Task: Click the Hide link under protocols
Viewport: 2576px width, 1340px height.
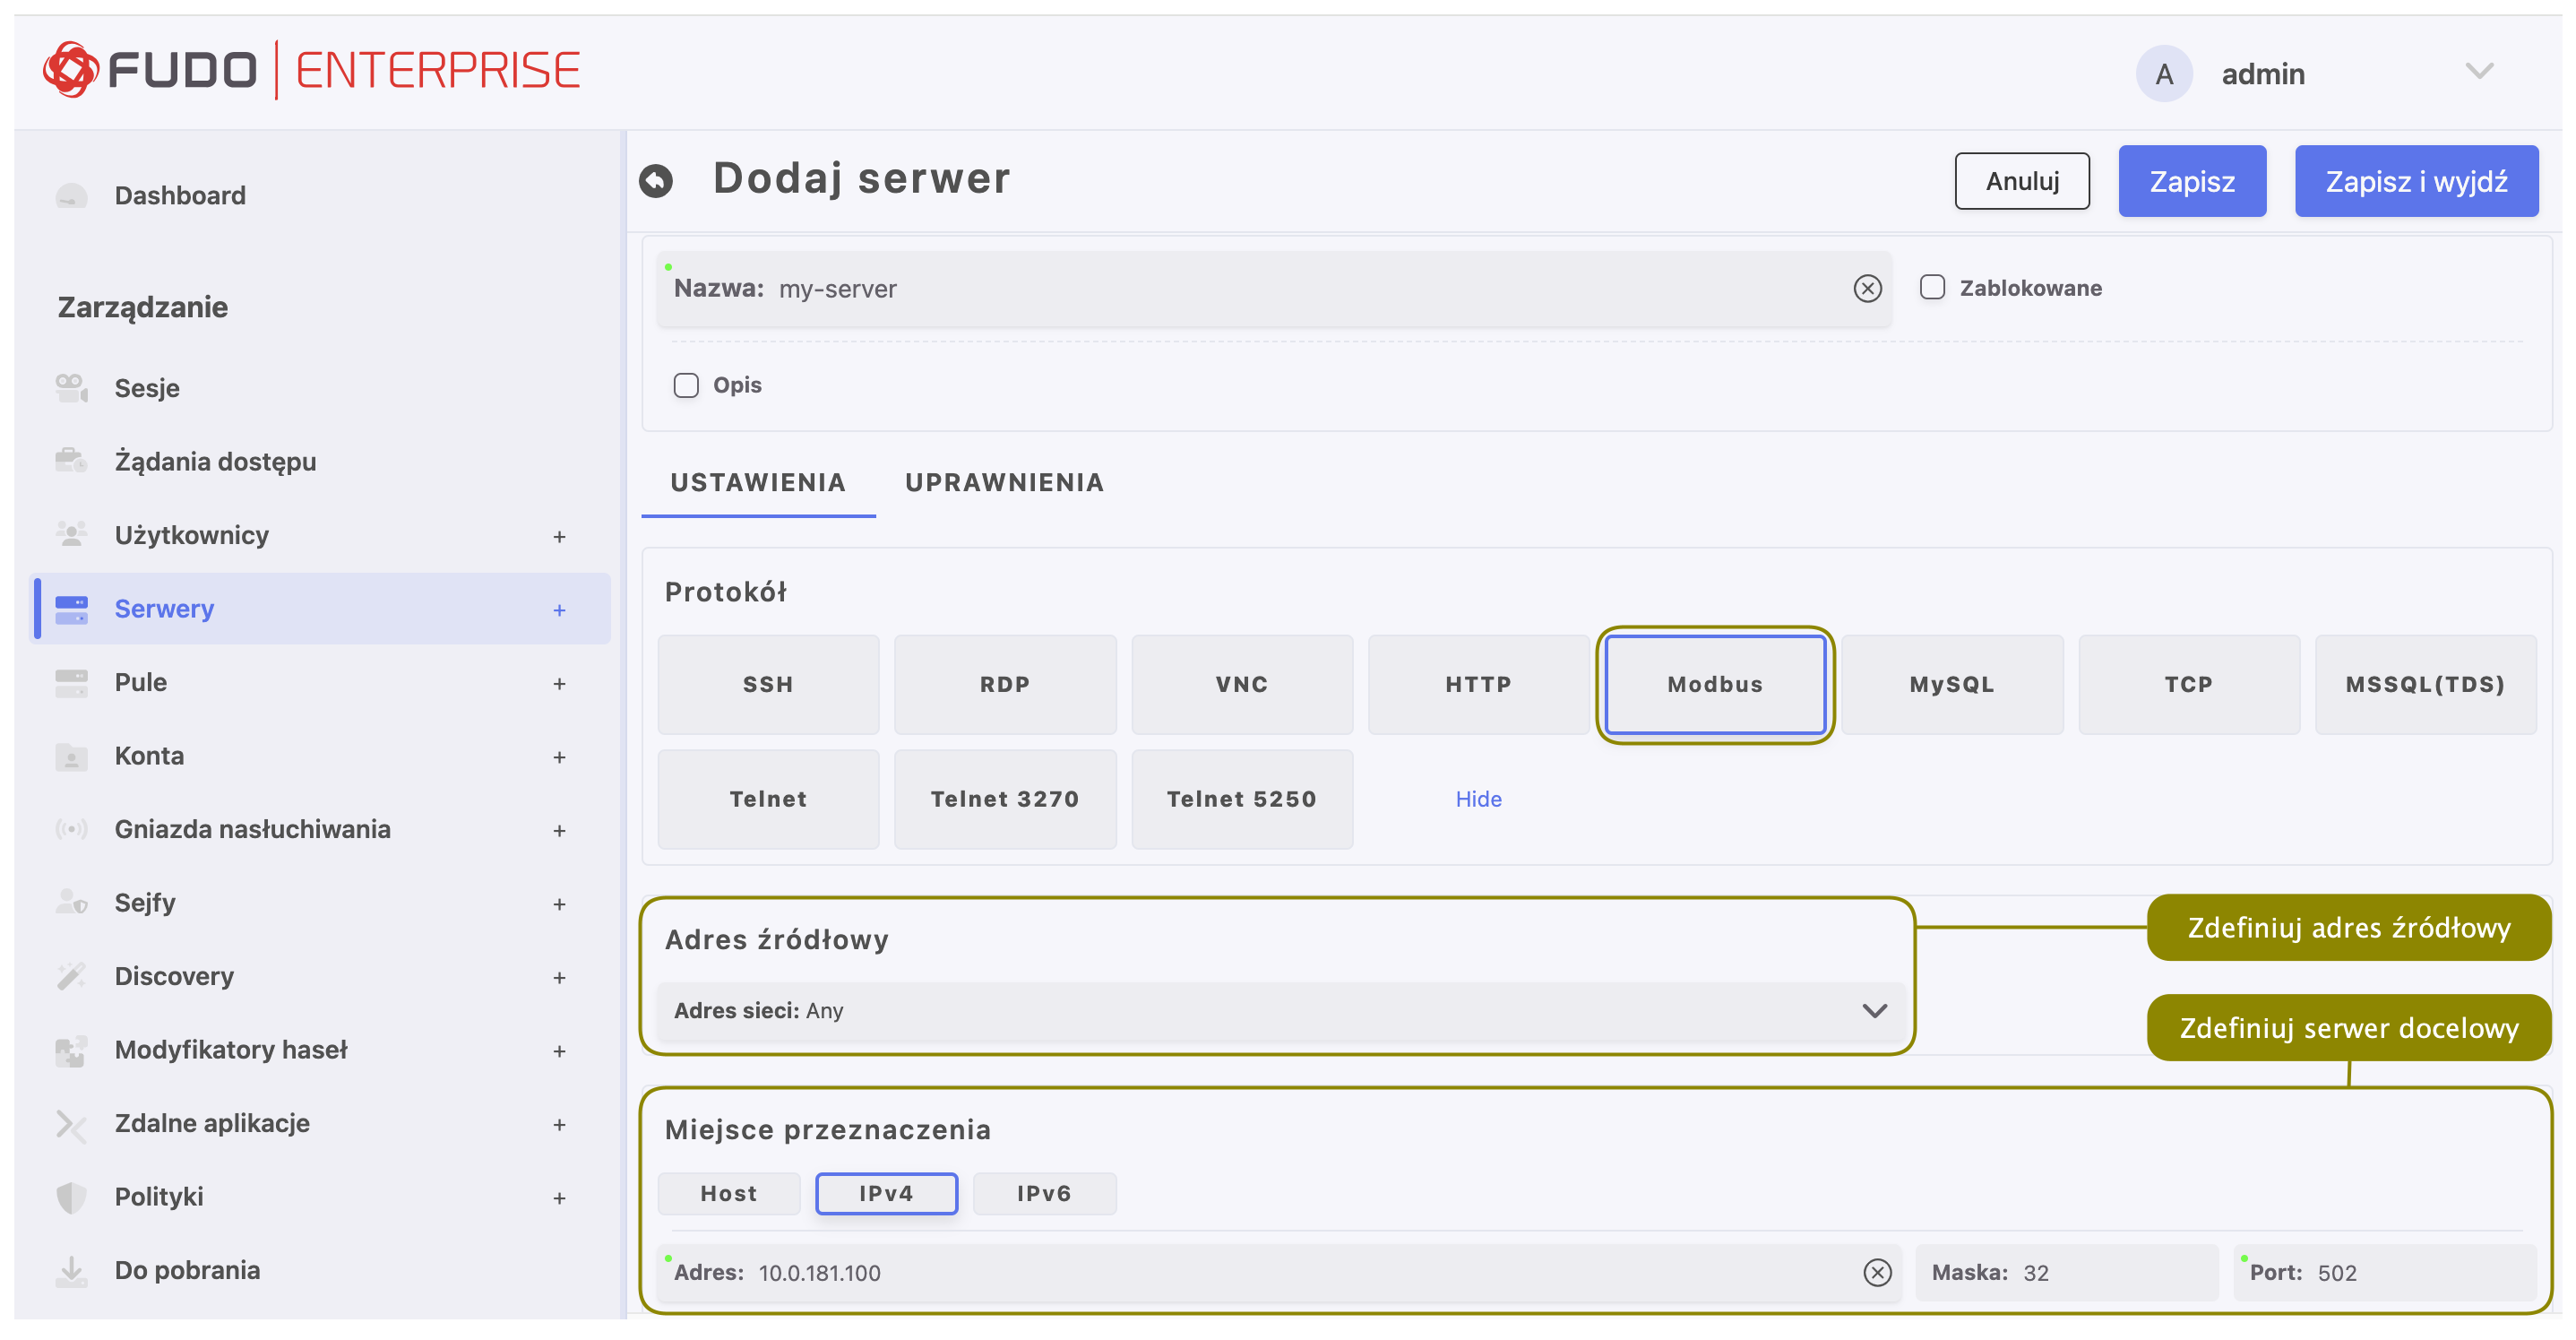Action: point(1478,798)
